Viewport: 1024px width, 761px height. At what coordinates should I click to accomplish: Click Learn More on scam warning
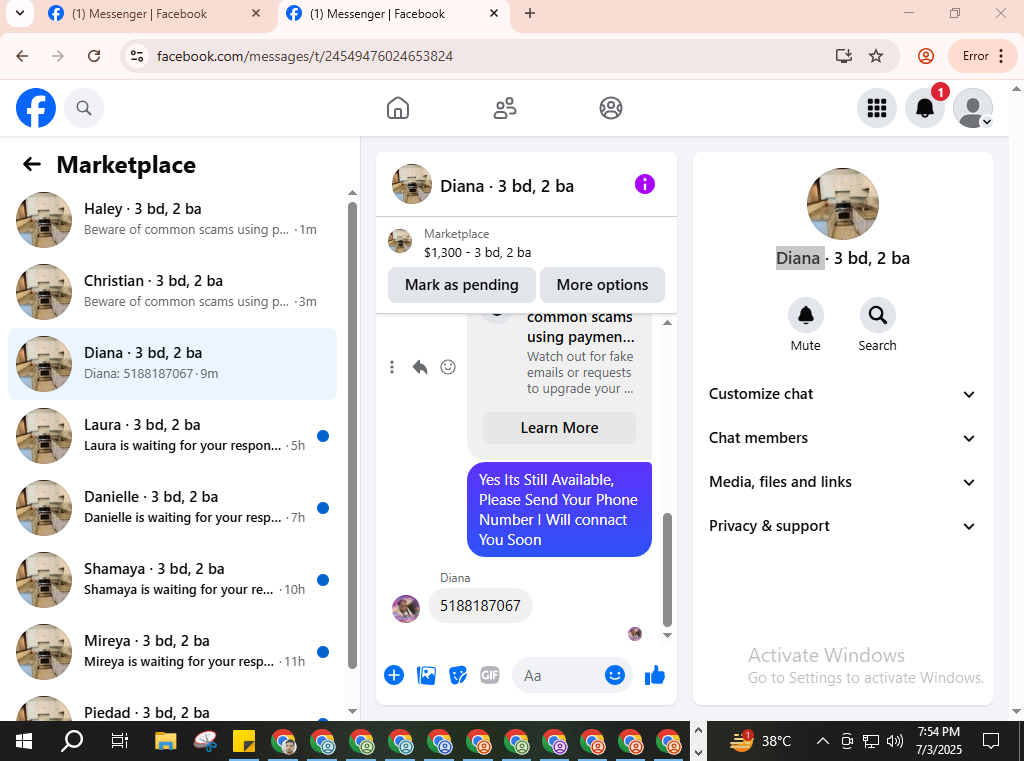click(x=559, y=428)
